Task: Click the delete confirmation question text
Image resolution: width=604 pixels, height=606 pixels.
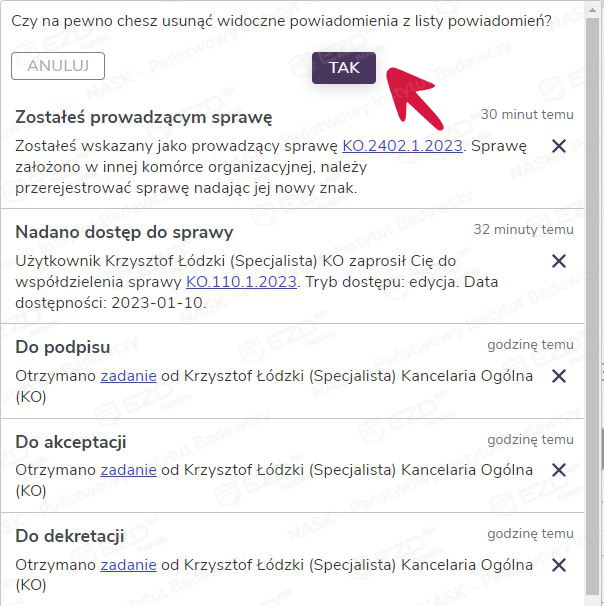Action: (x=281, y=21)
